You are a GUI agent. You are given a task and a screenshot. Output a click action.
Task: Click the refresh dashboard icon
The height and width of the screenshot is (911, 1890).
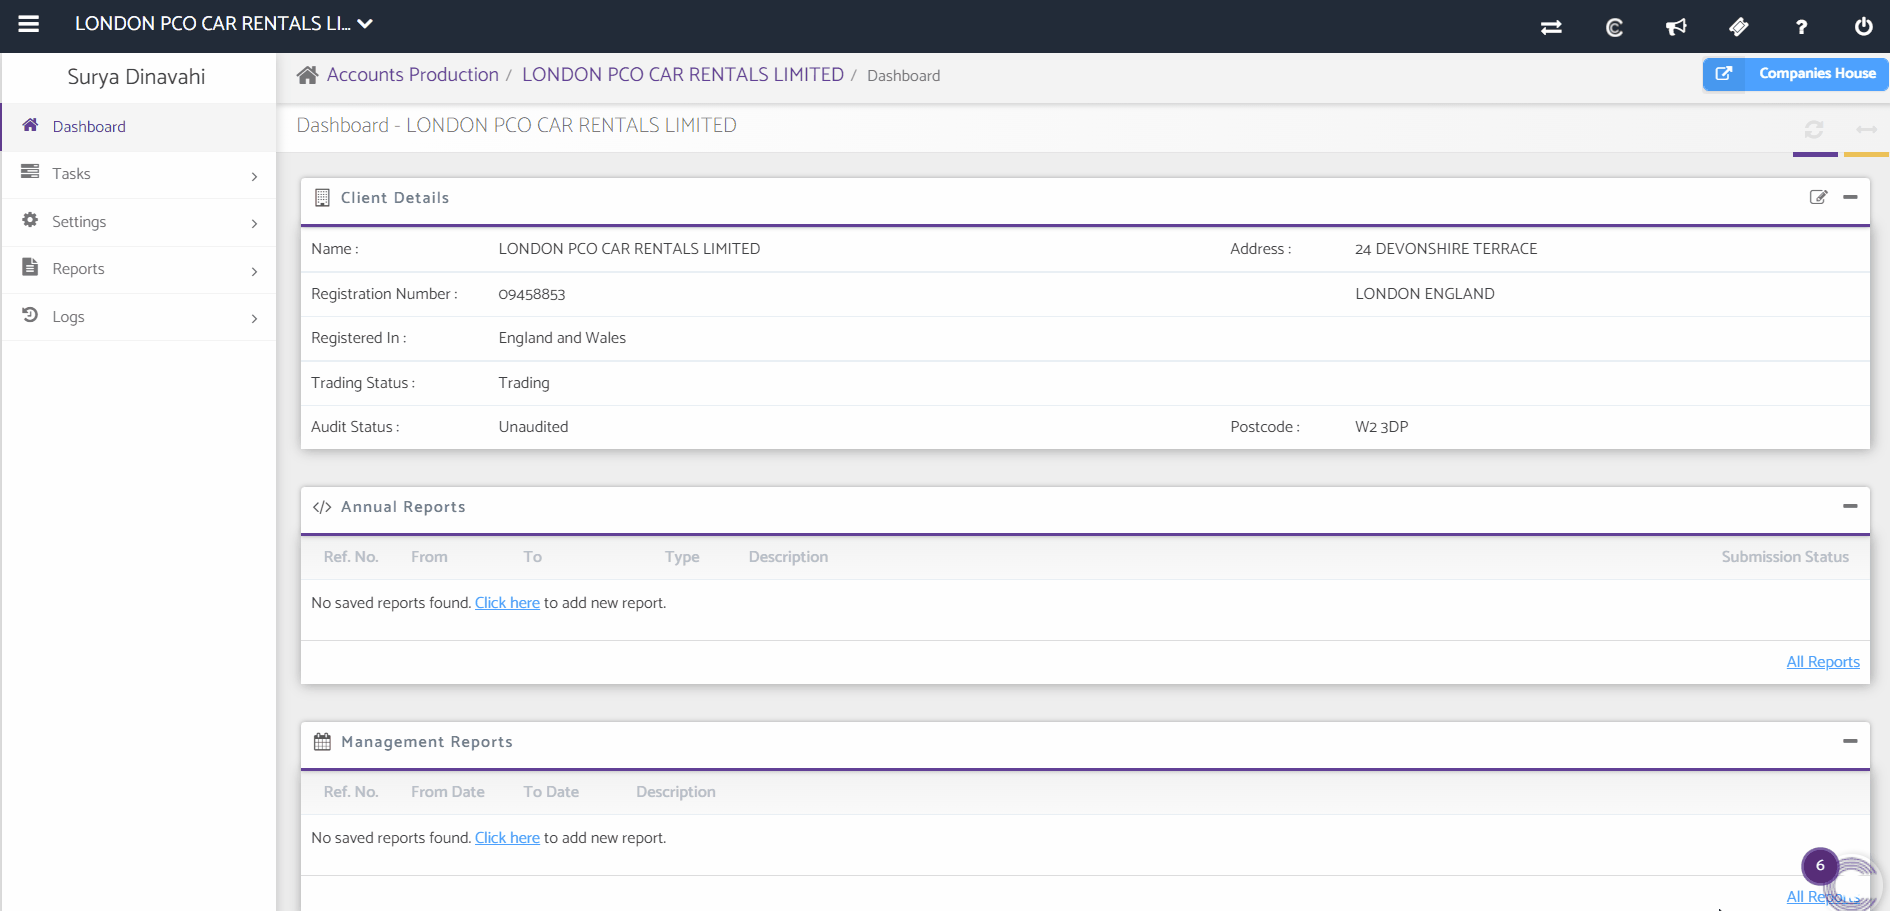click(1814, 130)
